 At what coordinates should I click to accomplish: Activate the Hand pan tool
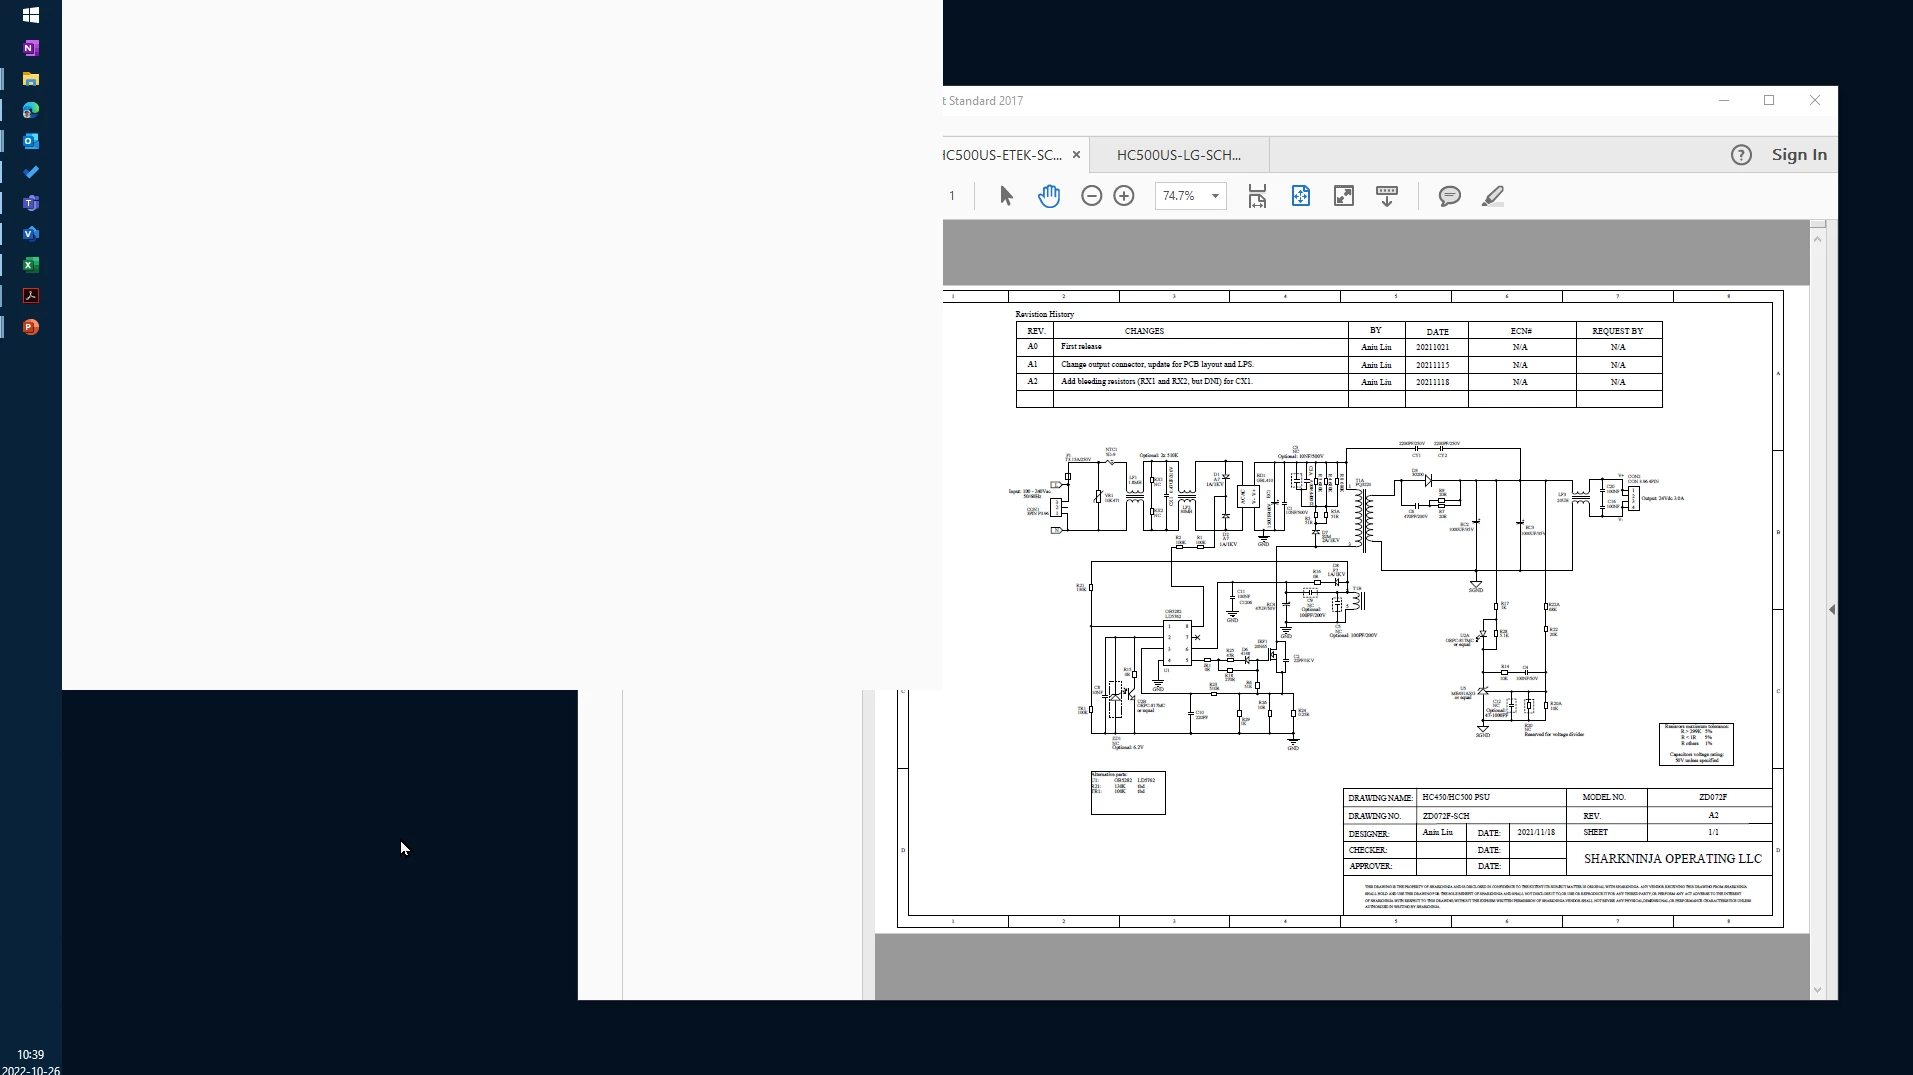1049,196
